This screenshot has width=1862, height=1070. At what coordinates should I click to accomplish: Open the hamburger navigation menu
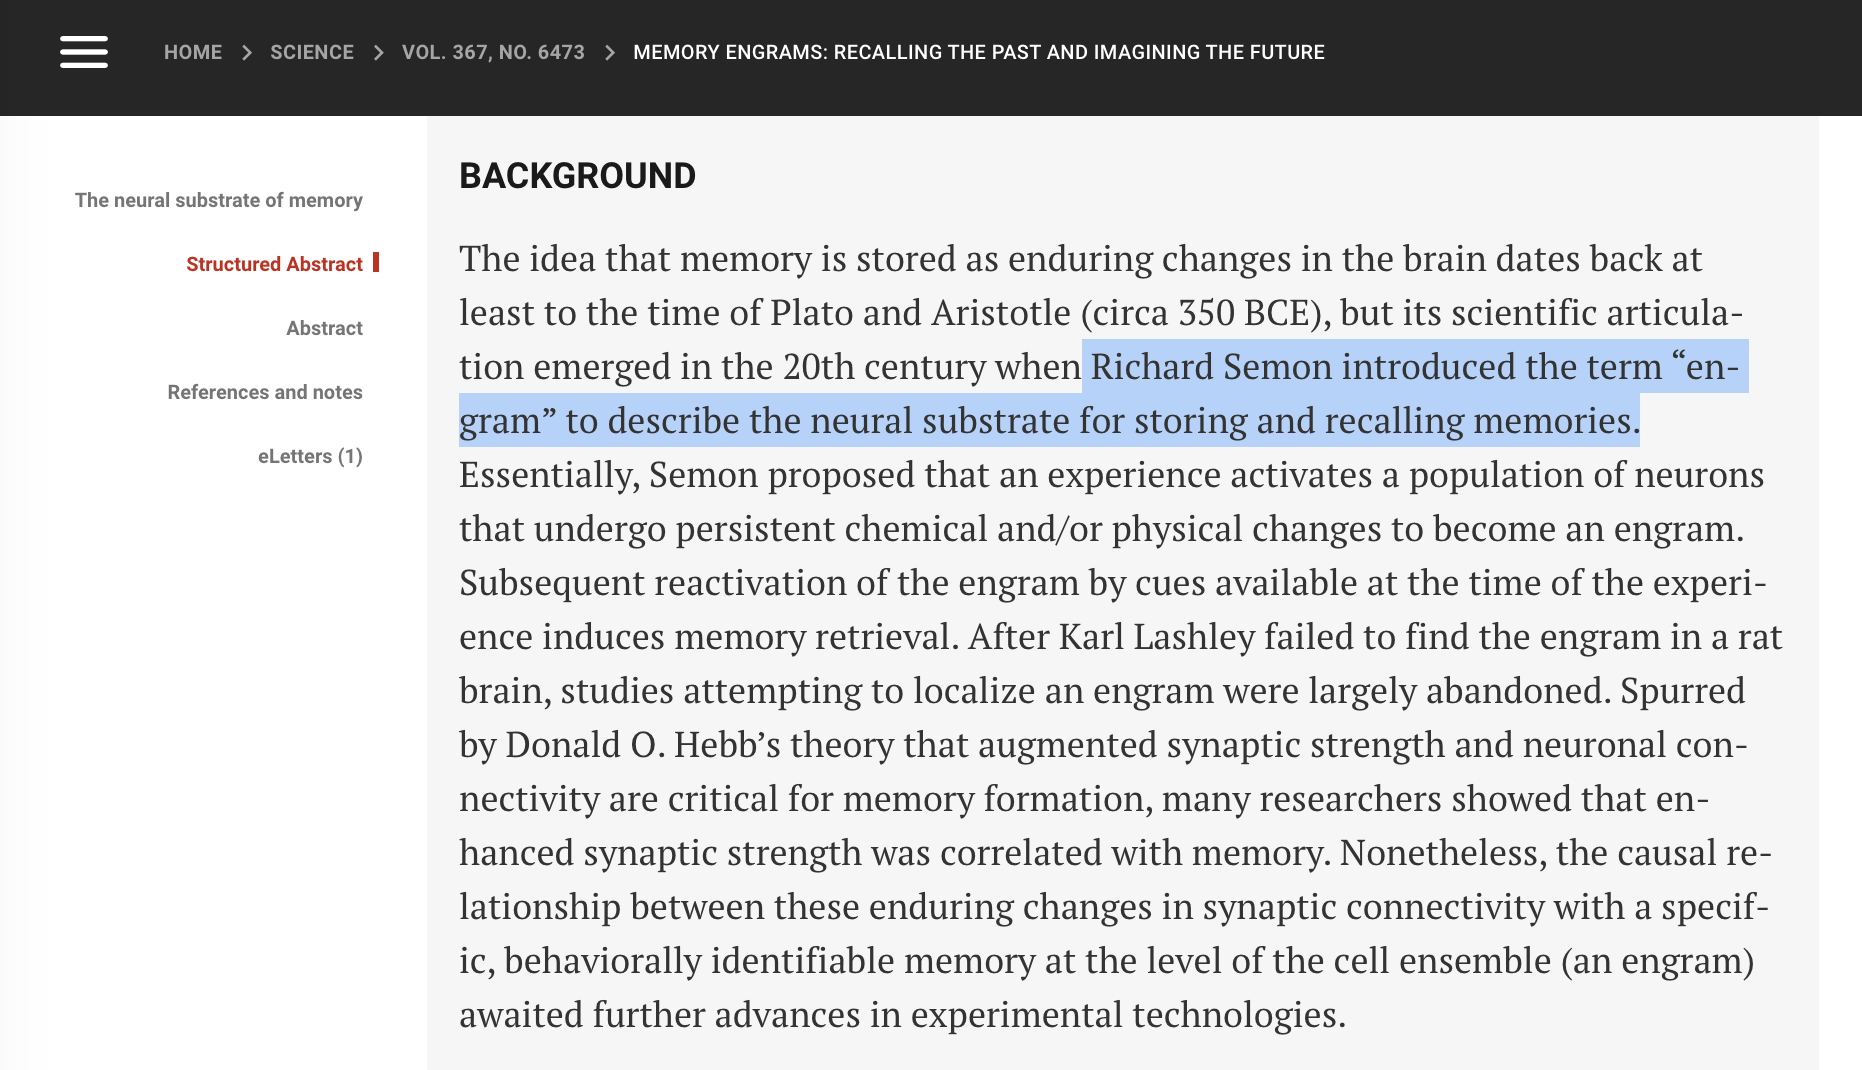(x=84, y=52)
